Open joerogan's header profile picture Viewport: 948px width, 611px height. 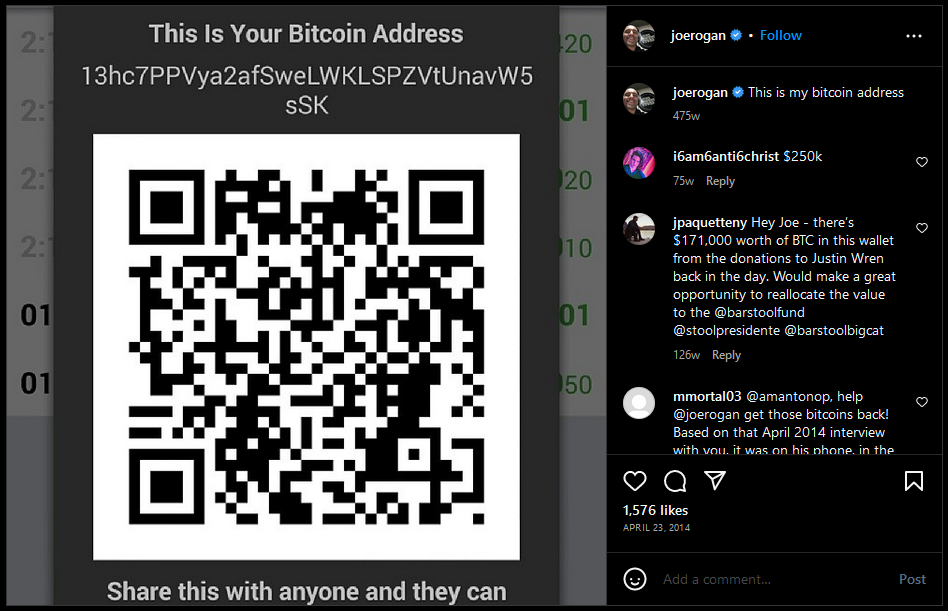[x=639, y=36]
